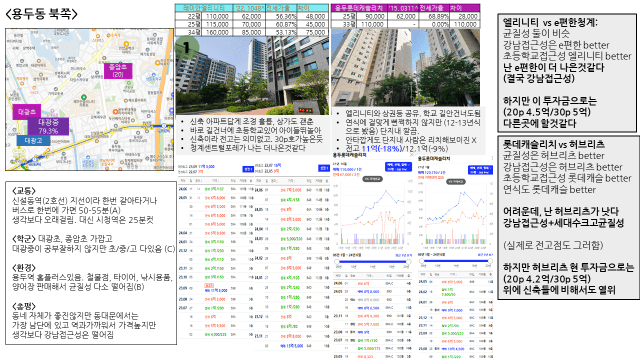Click the bullet '신축 아파트답게 조경 훌륭, 상가도 괜춘'
The height and width of the screenshot is (360, 640).
pyautogui.click(x=251, y=122)
